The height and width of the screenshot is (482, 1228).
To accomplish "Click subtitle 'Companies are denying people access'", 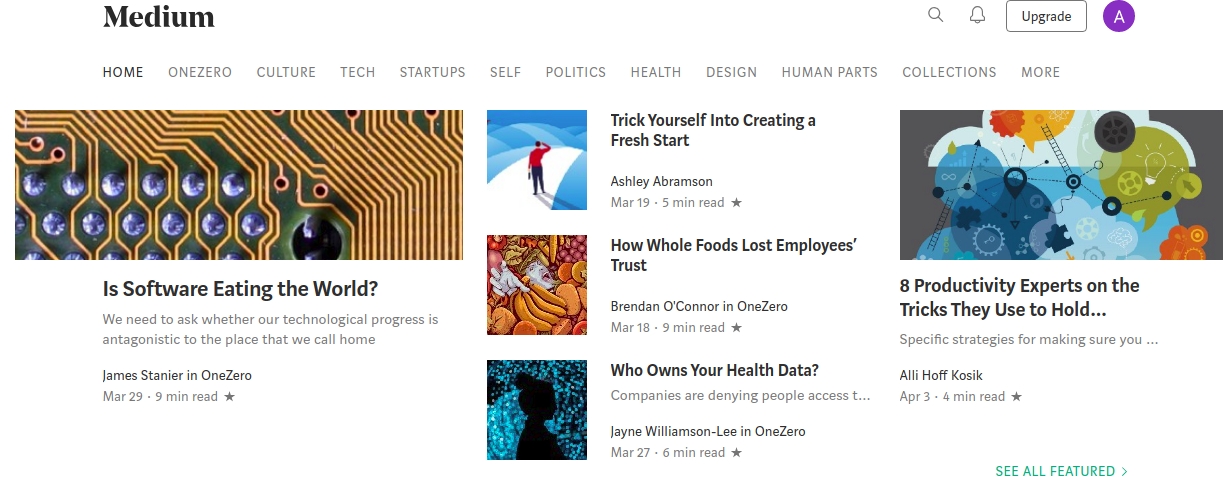I will tap(741, 396).
